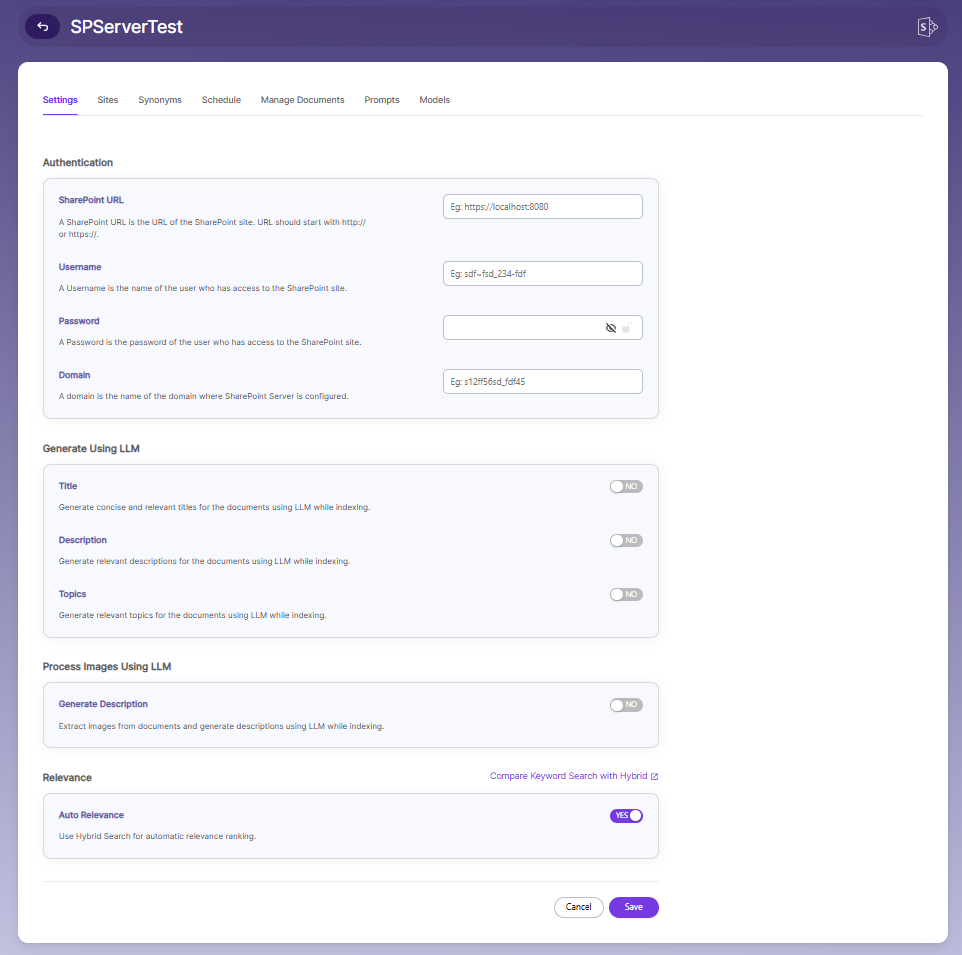
Task: Open the Sites tab
Action: coord(107,100)
